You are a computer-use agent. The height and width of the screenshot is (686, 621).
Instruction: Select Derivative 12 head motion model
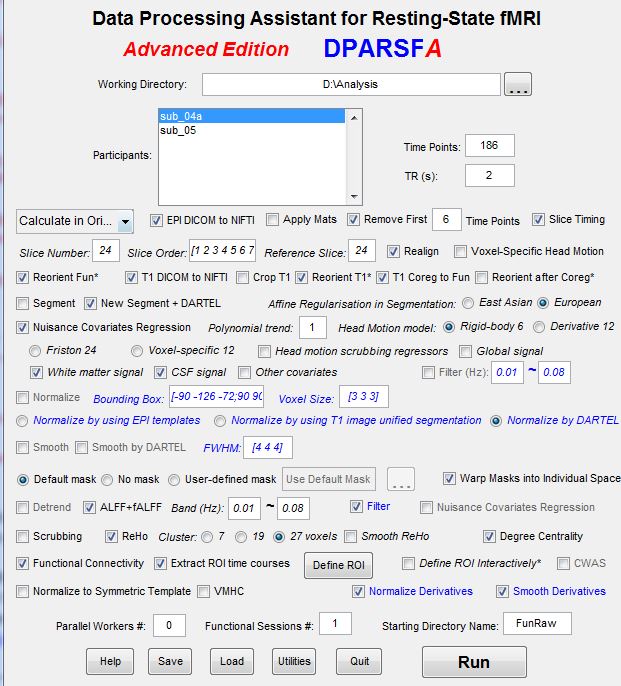(x=539, y=327)
